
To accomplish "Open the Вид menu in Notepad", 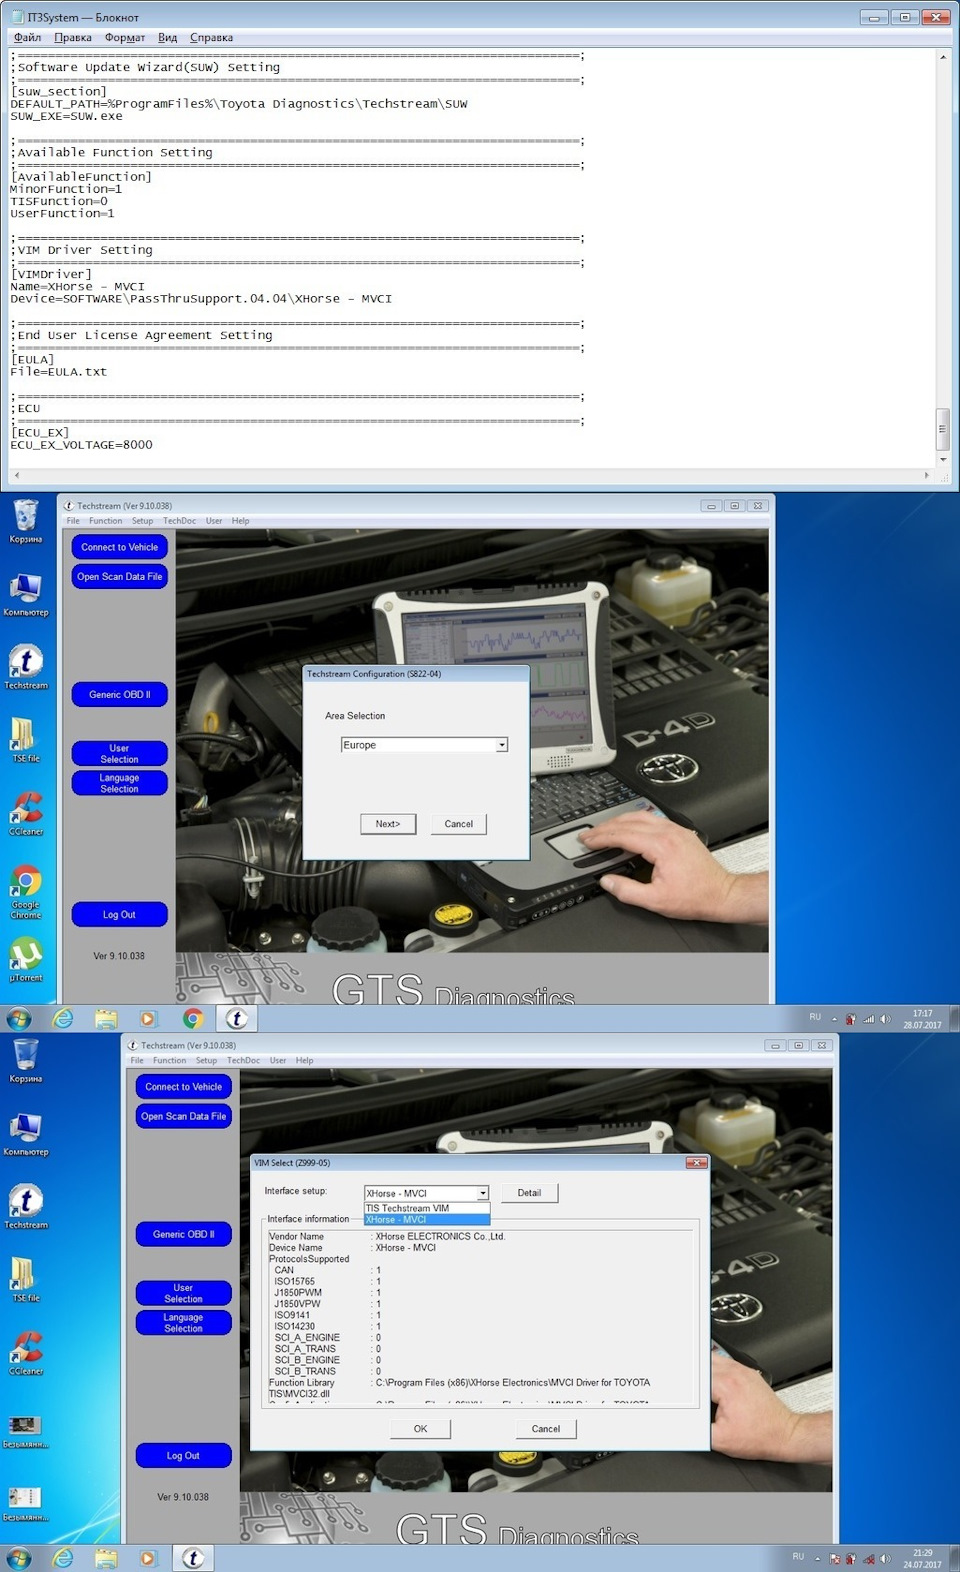I will [x=167, y=37].
